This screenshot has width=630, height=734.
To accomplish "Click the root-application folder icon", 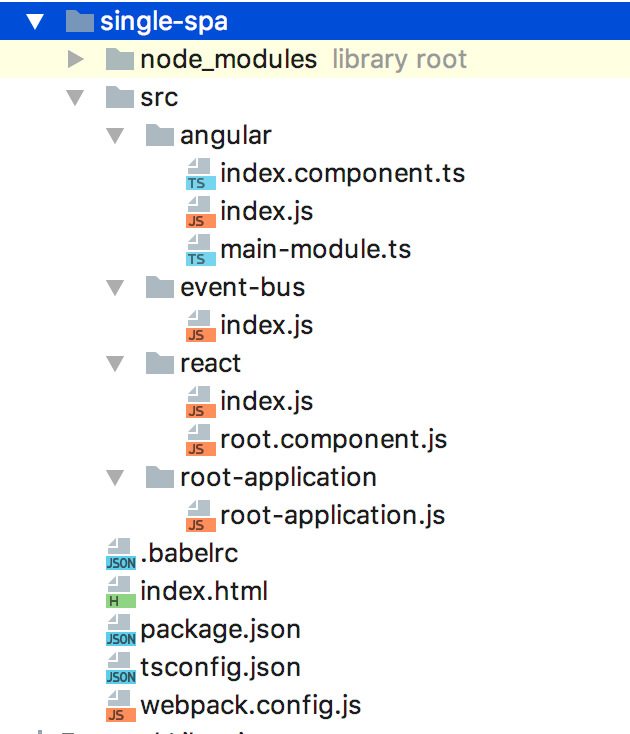I will click(x=160, y=477).
